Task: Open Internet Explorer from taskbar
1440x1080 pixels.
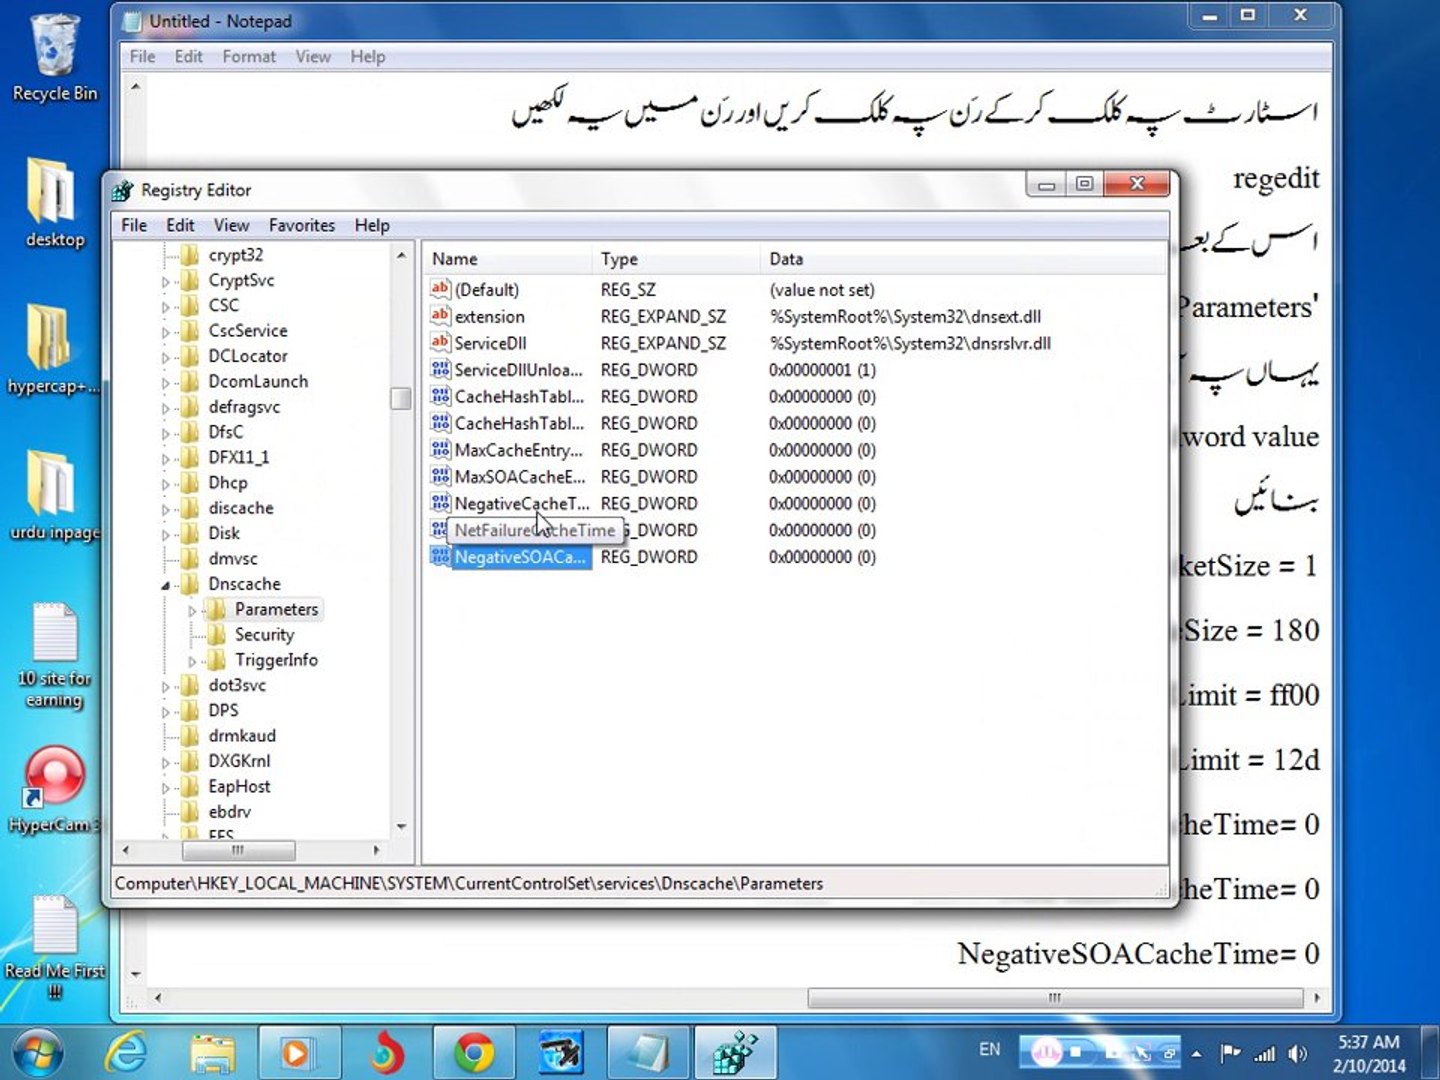Action: coord(126,1052)
